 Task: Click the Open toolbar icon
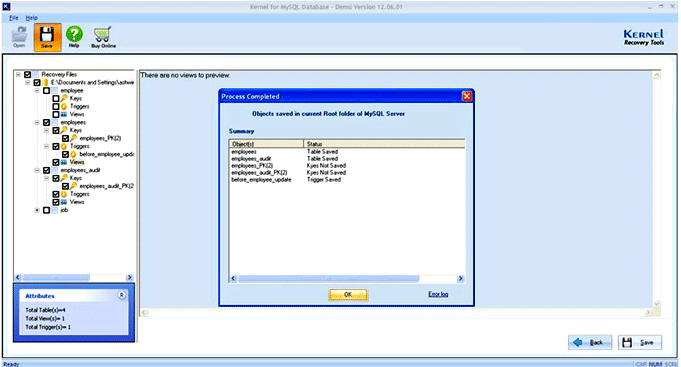click(x=19, y=36)
